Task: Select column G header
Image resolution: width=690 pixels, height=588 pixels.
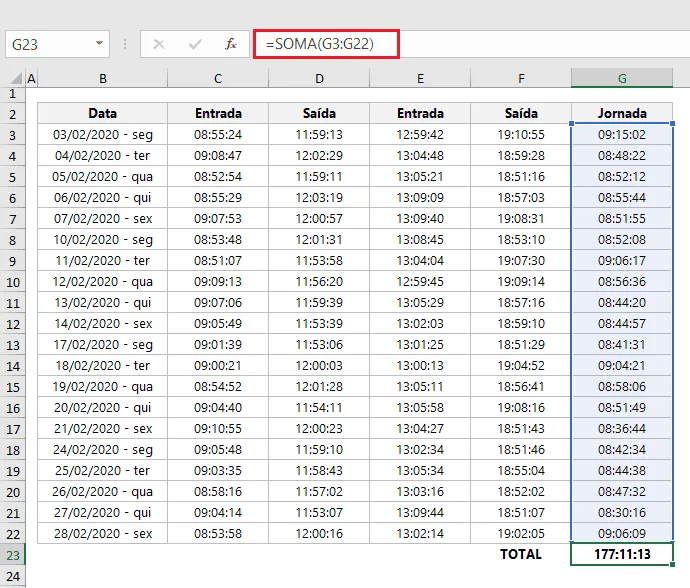Action: pyautogui.click(x=622, y=78)
